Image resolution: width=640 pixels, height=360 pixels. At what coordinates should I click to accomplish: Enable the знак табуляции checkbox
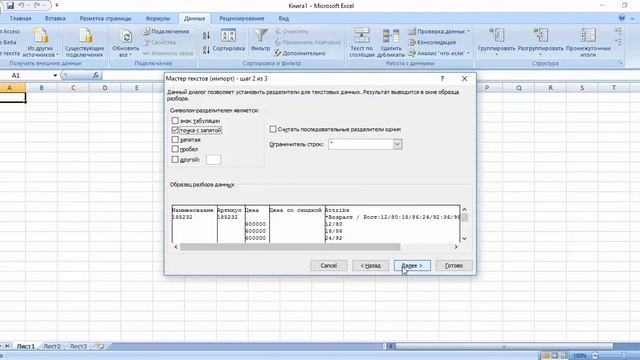coord(175,121)
